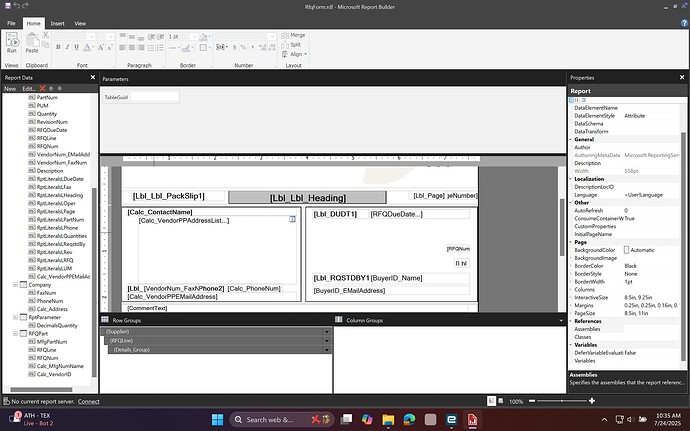The width and height of the screenshot is (690, 431).
Task: Click the zoom out minus icon
Action: [x=532, y=401]
